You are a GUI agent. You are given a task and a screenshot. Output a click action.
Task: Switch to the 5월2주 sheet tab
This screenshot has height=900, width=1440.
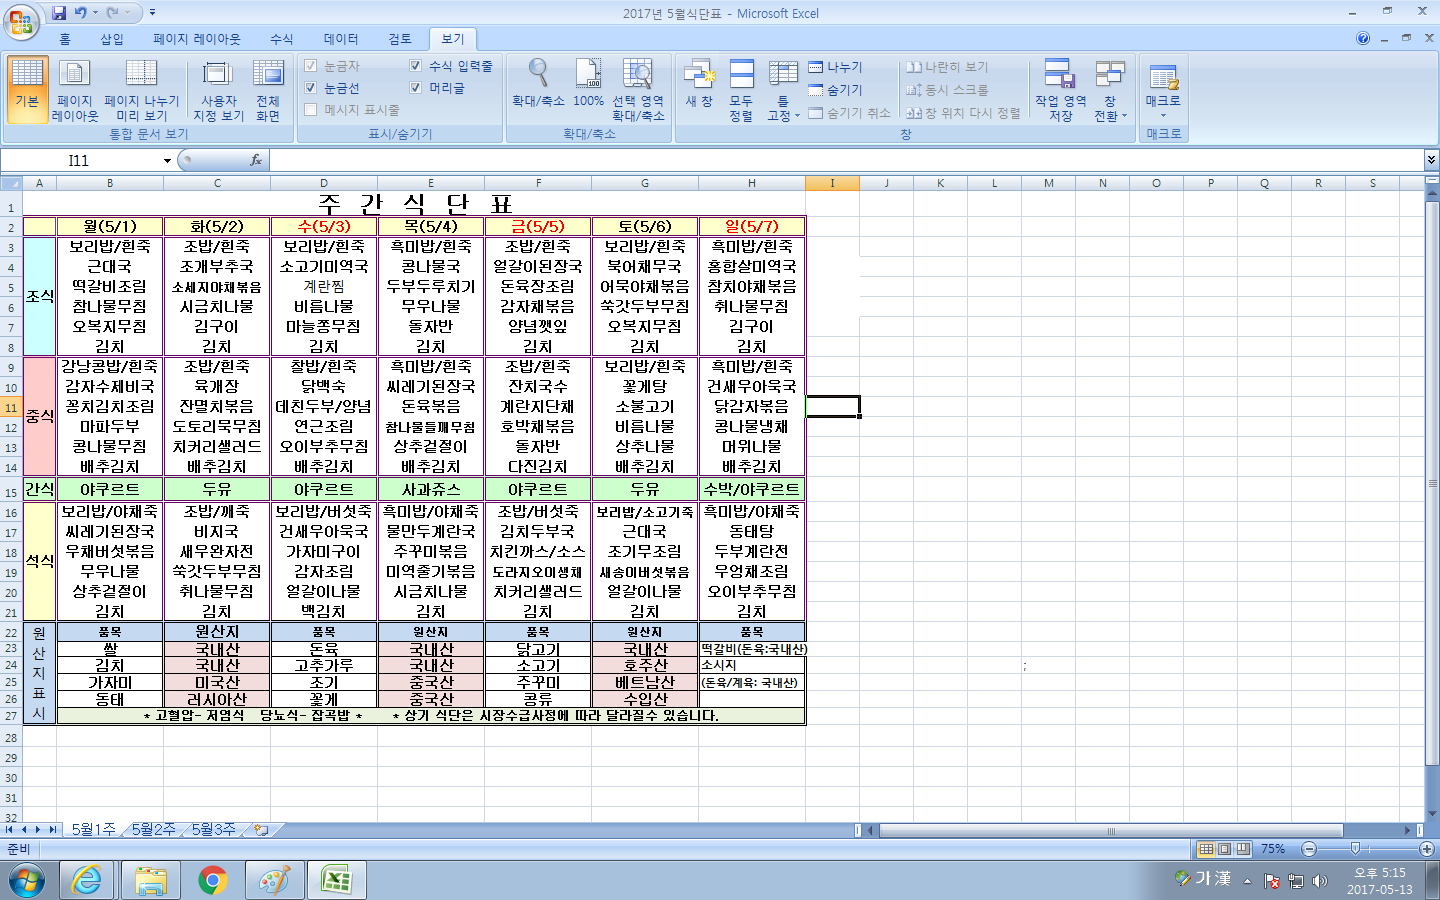[153, 830]
